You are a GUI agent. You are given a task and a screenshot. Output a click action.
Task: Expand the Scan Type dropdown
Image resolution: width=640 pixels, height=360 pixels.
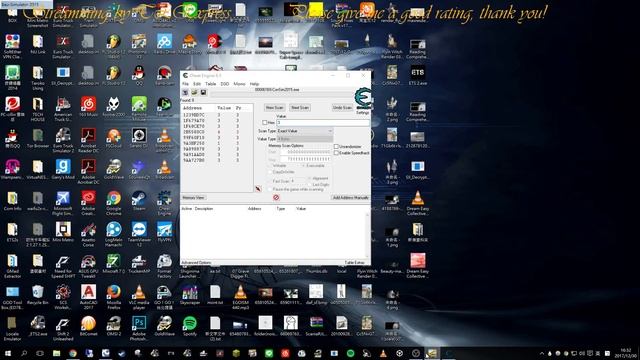point(305,131)
